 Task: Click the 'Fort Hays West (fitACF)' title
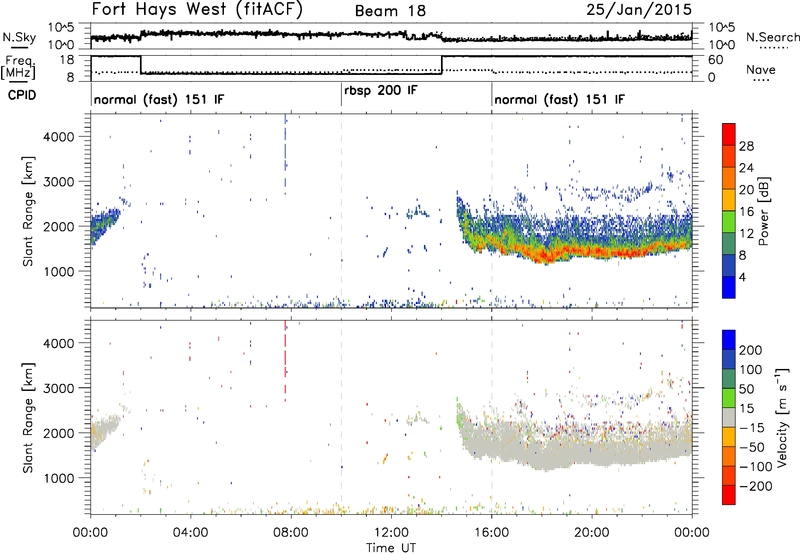(x=197, y=9)
